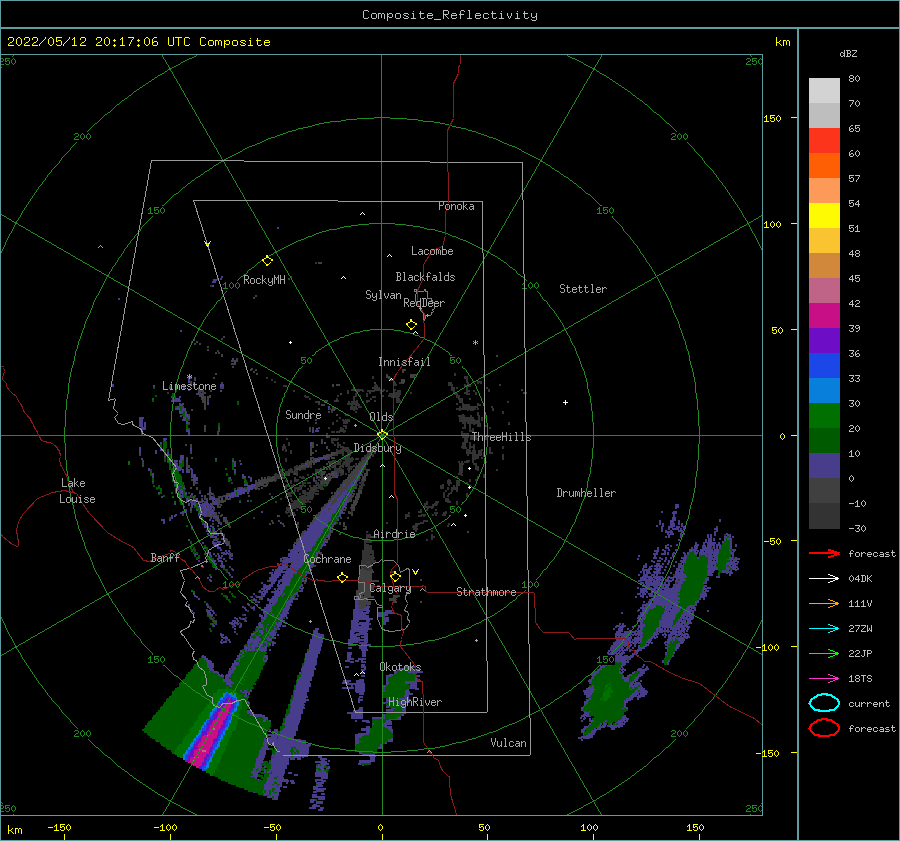This screenshot has width=900, height=841.
Task: Click the green 22JP arrow icon
Action: point(824,653)
